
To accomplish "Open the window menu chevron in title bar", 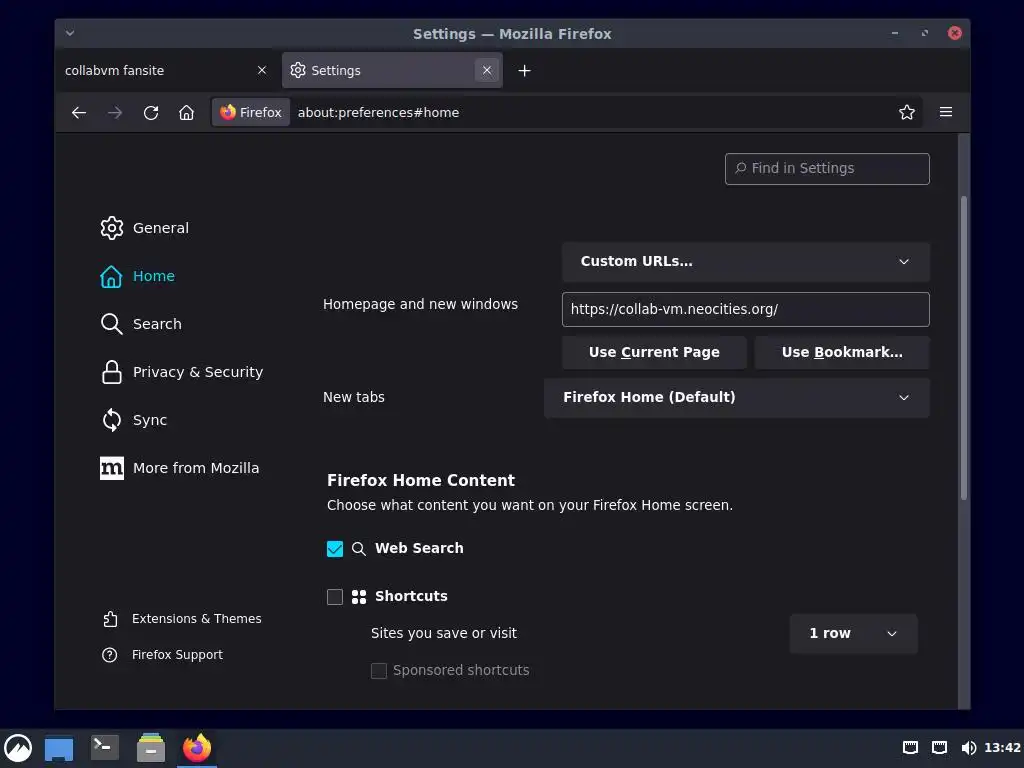I will point(70,33).
